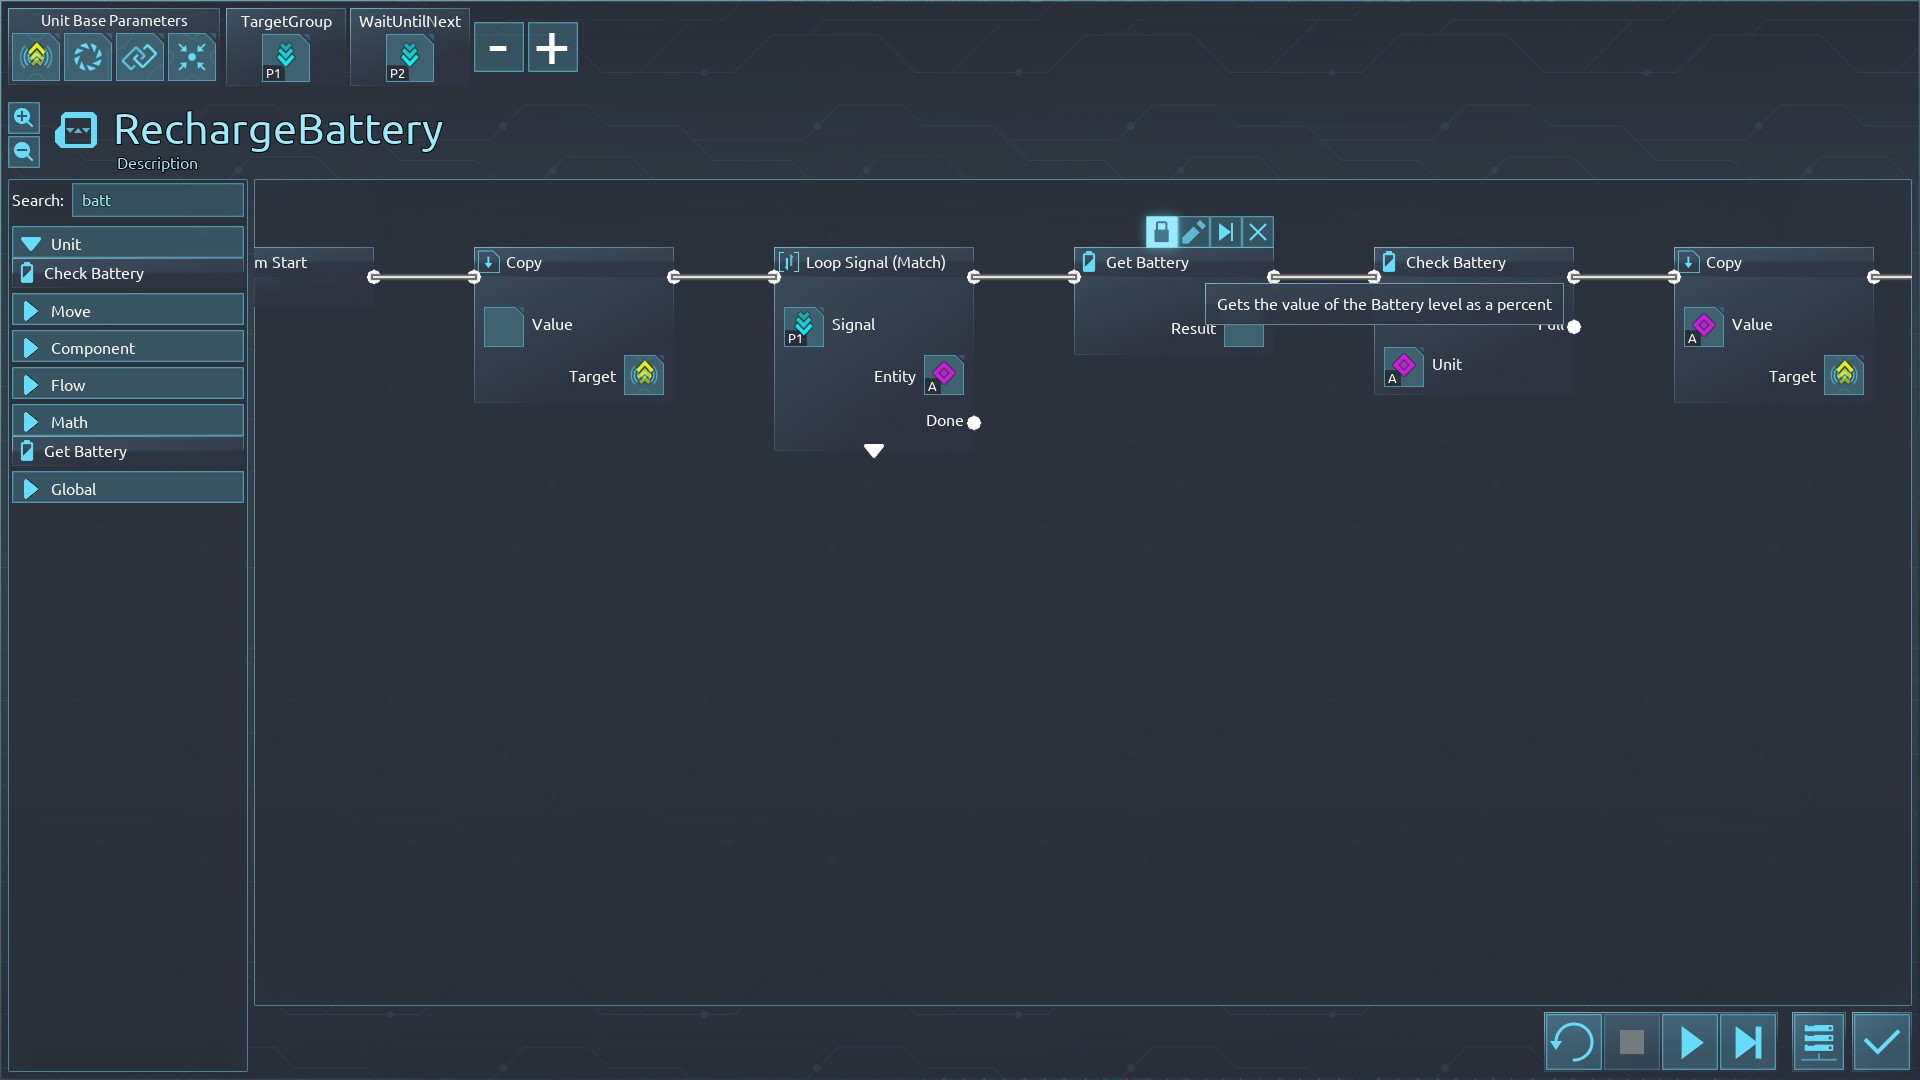Click the zoom in magnifier icon

tap(24, 118)
